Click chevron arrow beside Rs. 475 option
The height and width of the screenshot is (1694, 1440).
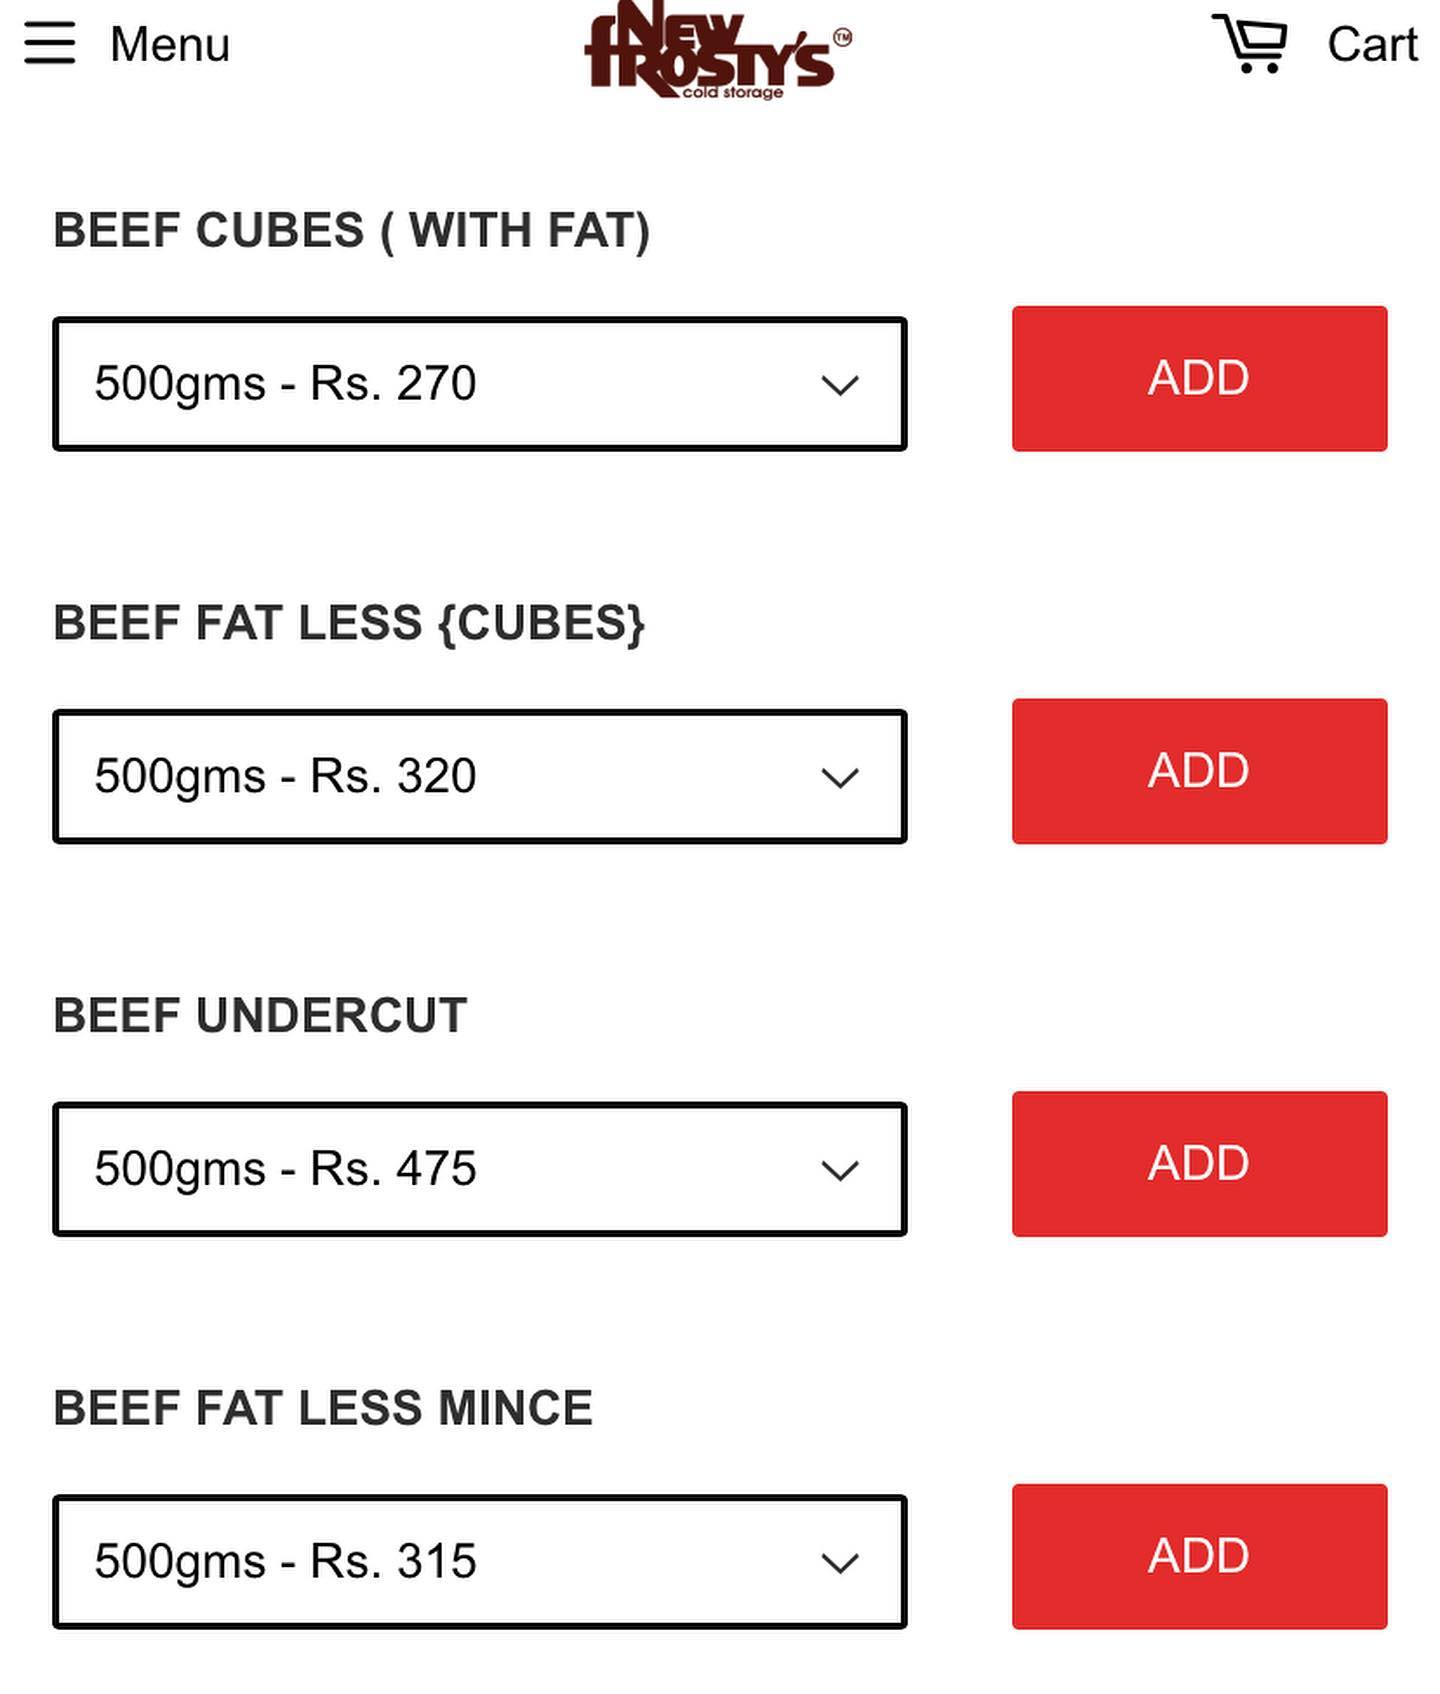pyautogui.click(x=840, y=1170)
